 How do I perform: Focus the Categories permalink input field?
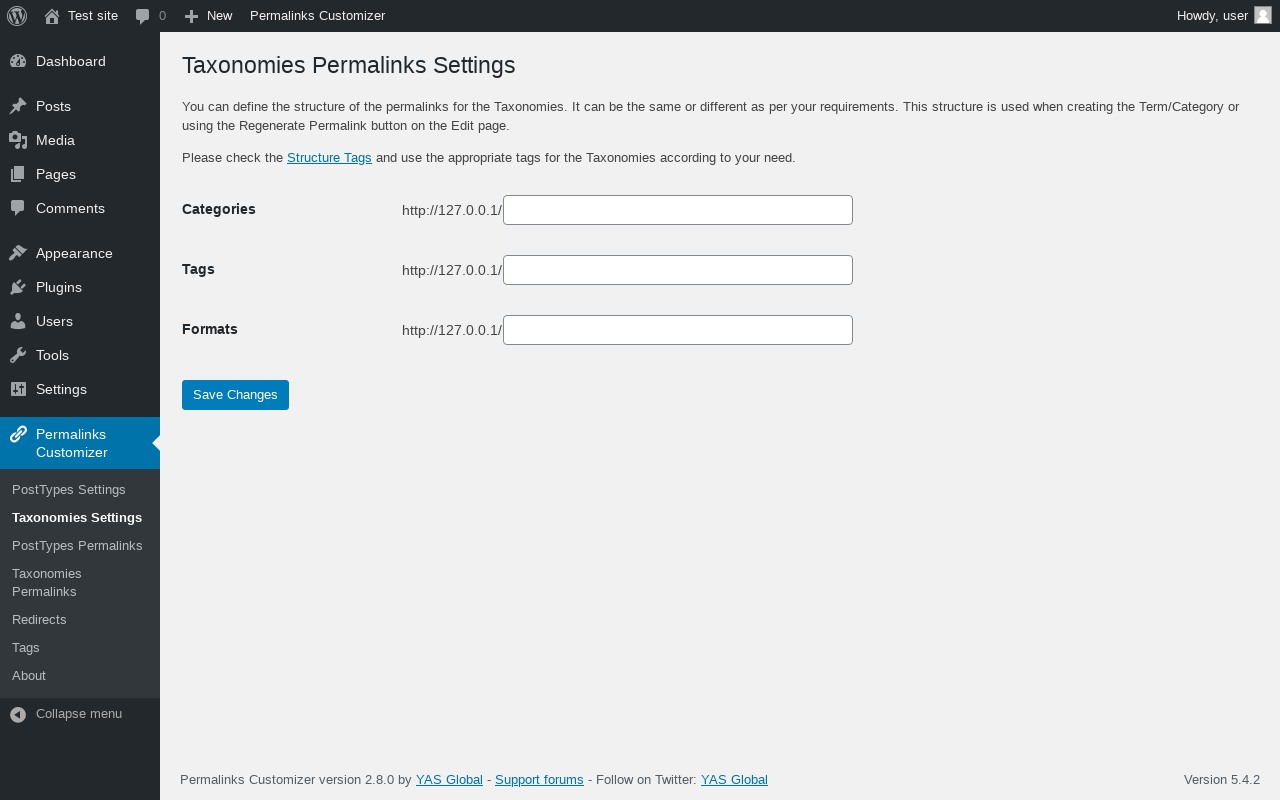click(678, 210)
